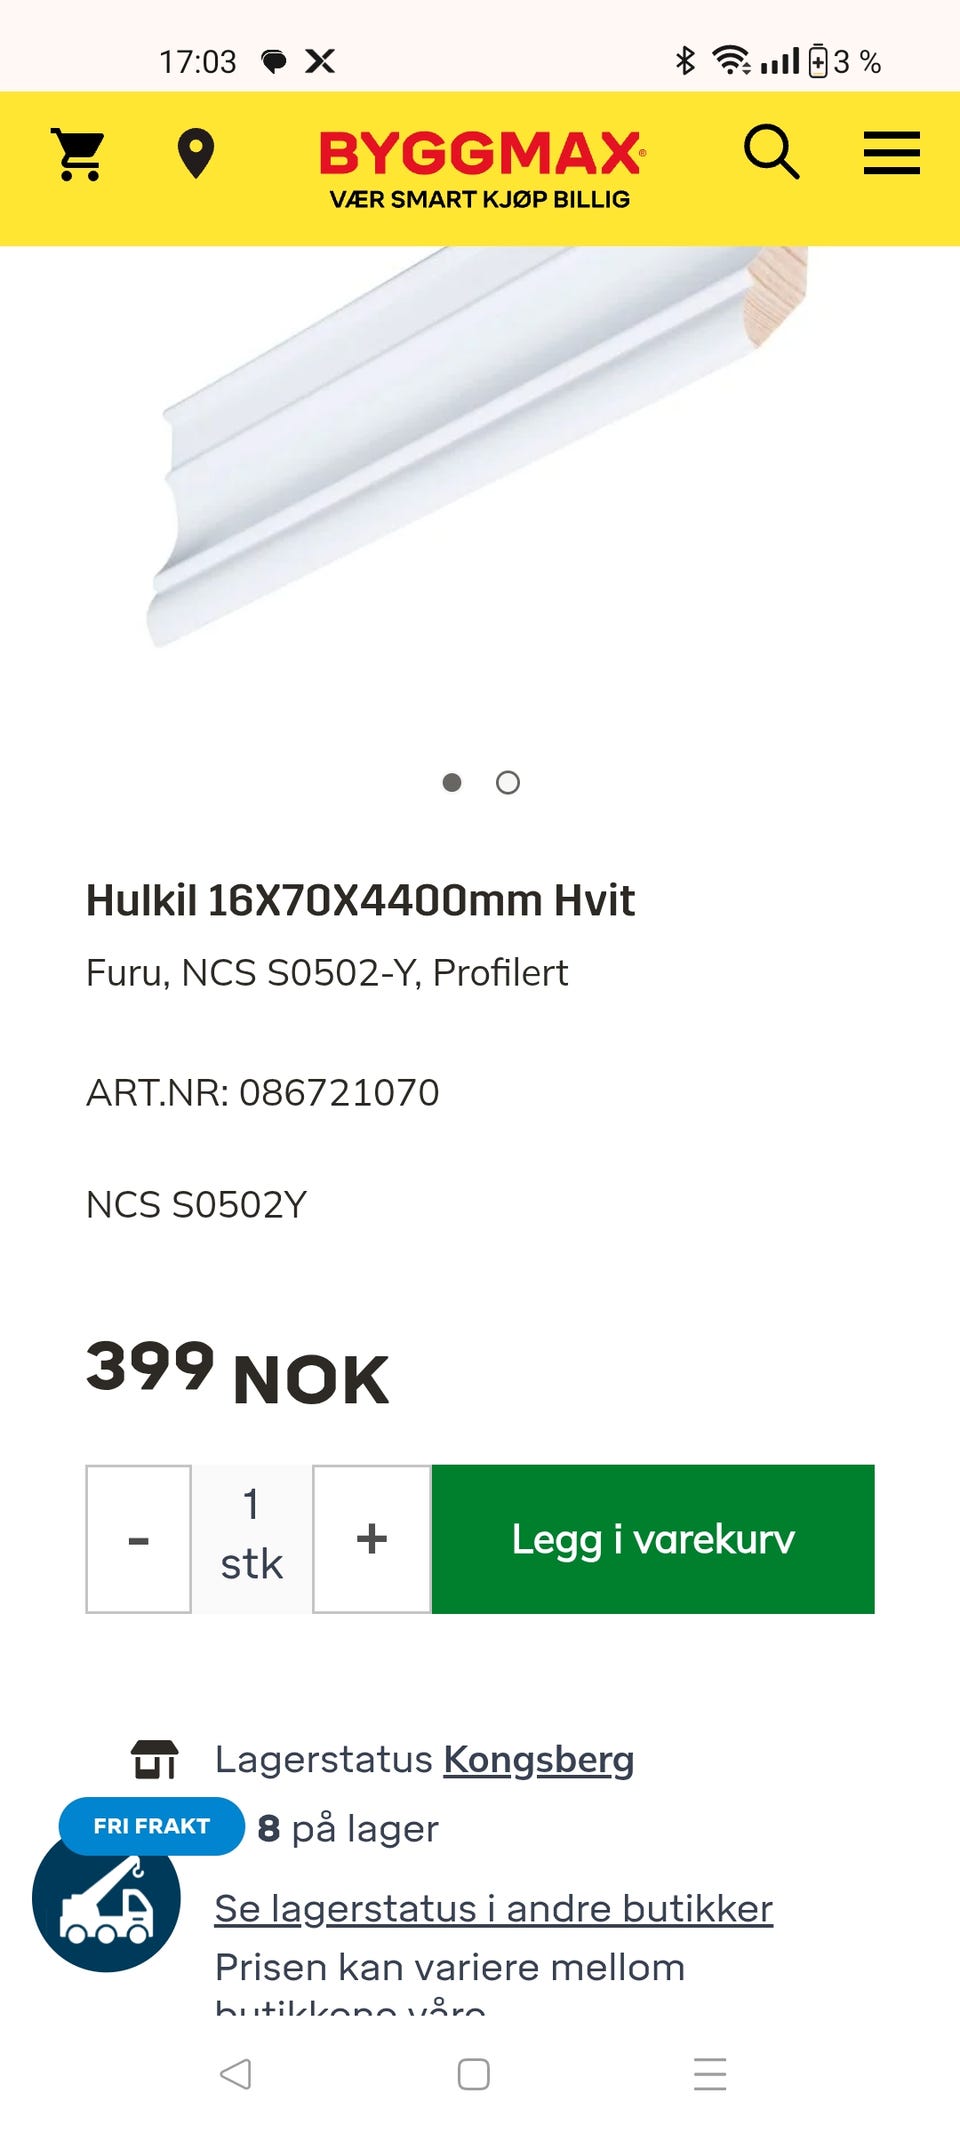The image size is (960, 2133).
Task: Switch to the second product image dot
Action: (508, 782)
